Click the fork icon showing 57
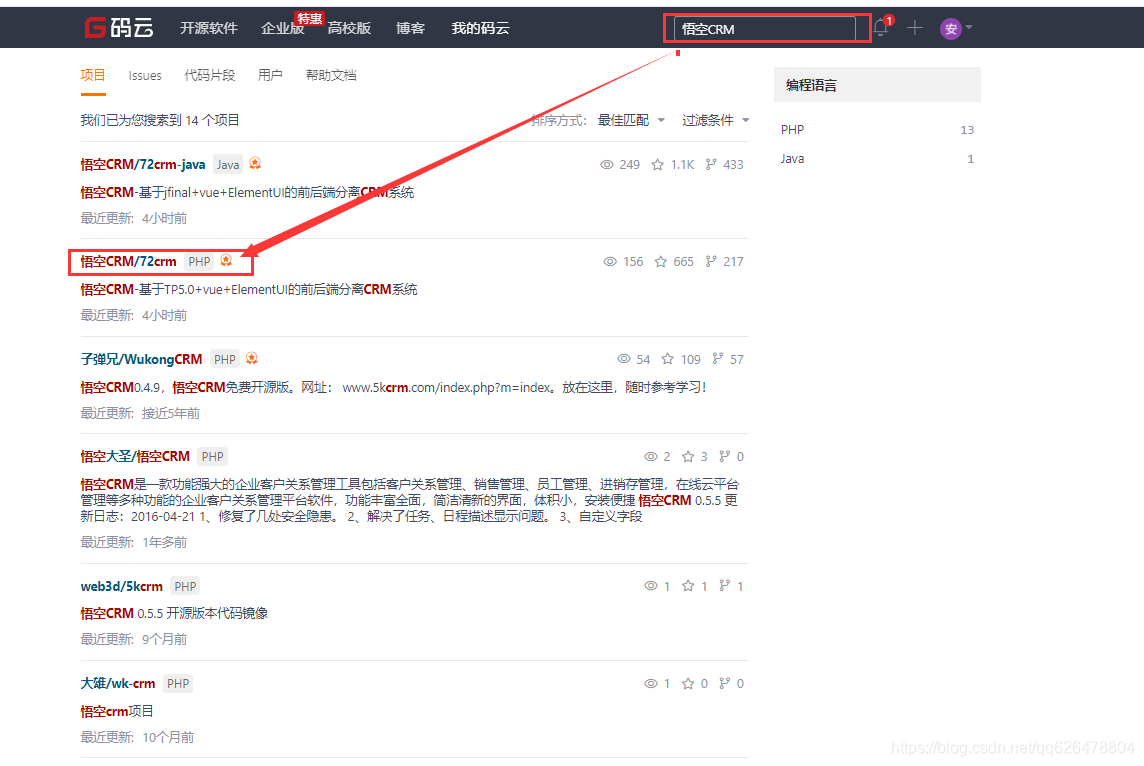This screenshot has height=766, width=1144. pos(718,359)
